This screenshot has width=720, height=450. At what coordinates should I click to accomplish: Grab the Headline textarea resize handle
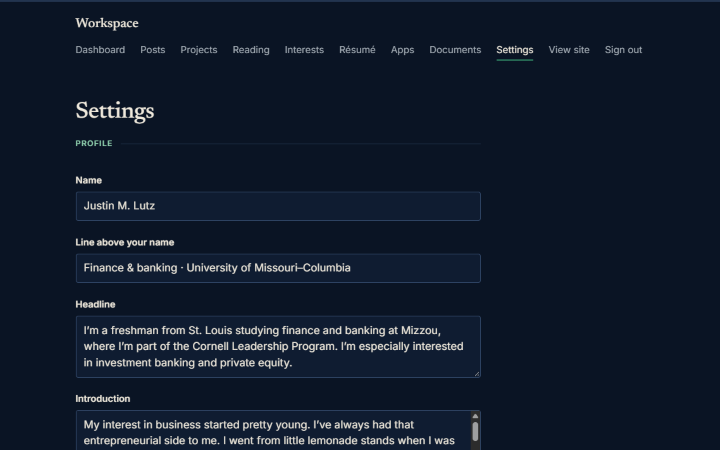(477, 374)
